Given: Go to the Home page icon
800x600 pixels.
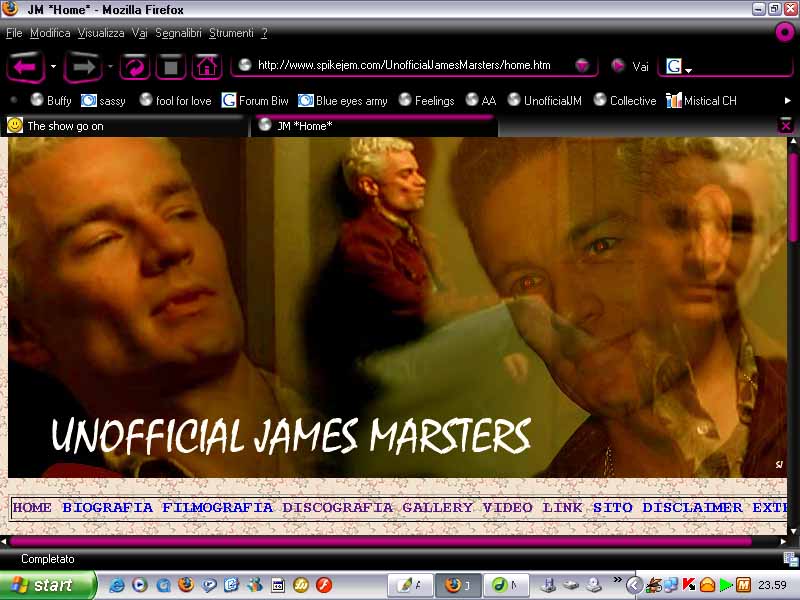Looking at the screenshot, I should tap(207, 67).
